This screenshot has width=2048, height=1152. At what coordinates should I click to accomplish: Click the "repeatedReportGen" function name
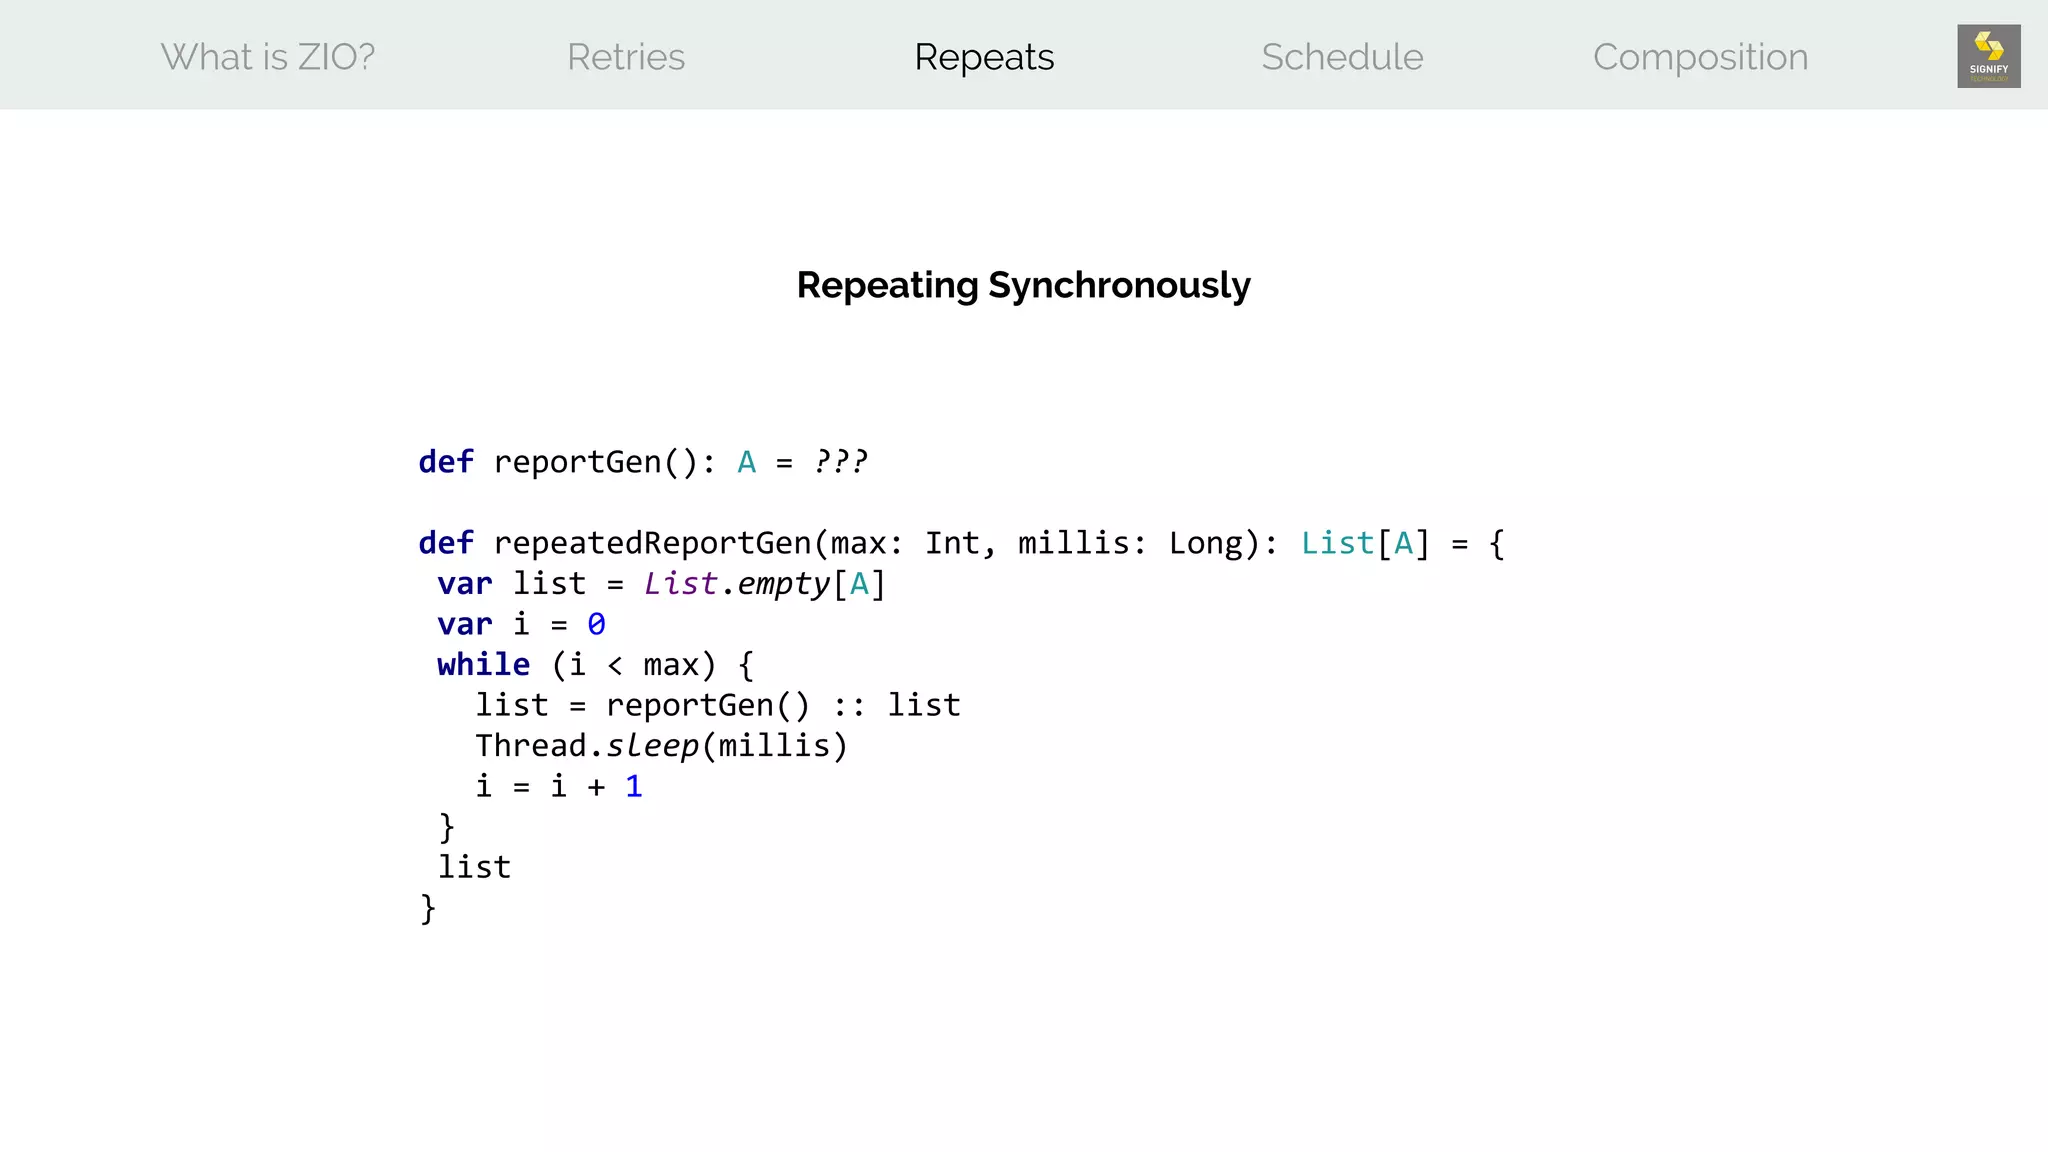pos(652,543)
